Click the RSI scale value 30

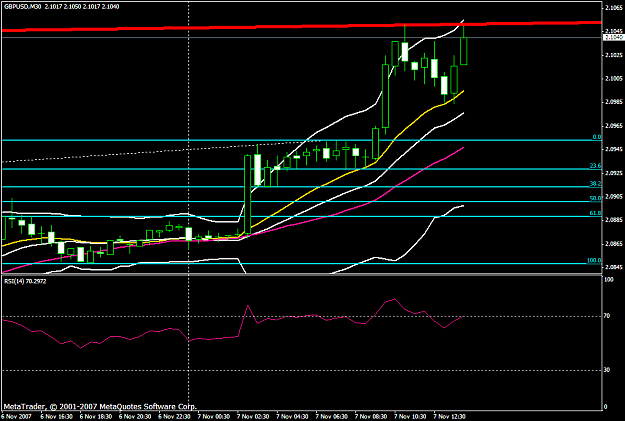tap(607, 370)
